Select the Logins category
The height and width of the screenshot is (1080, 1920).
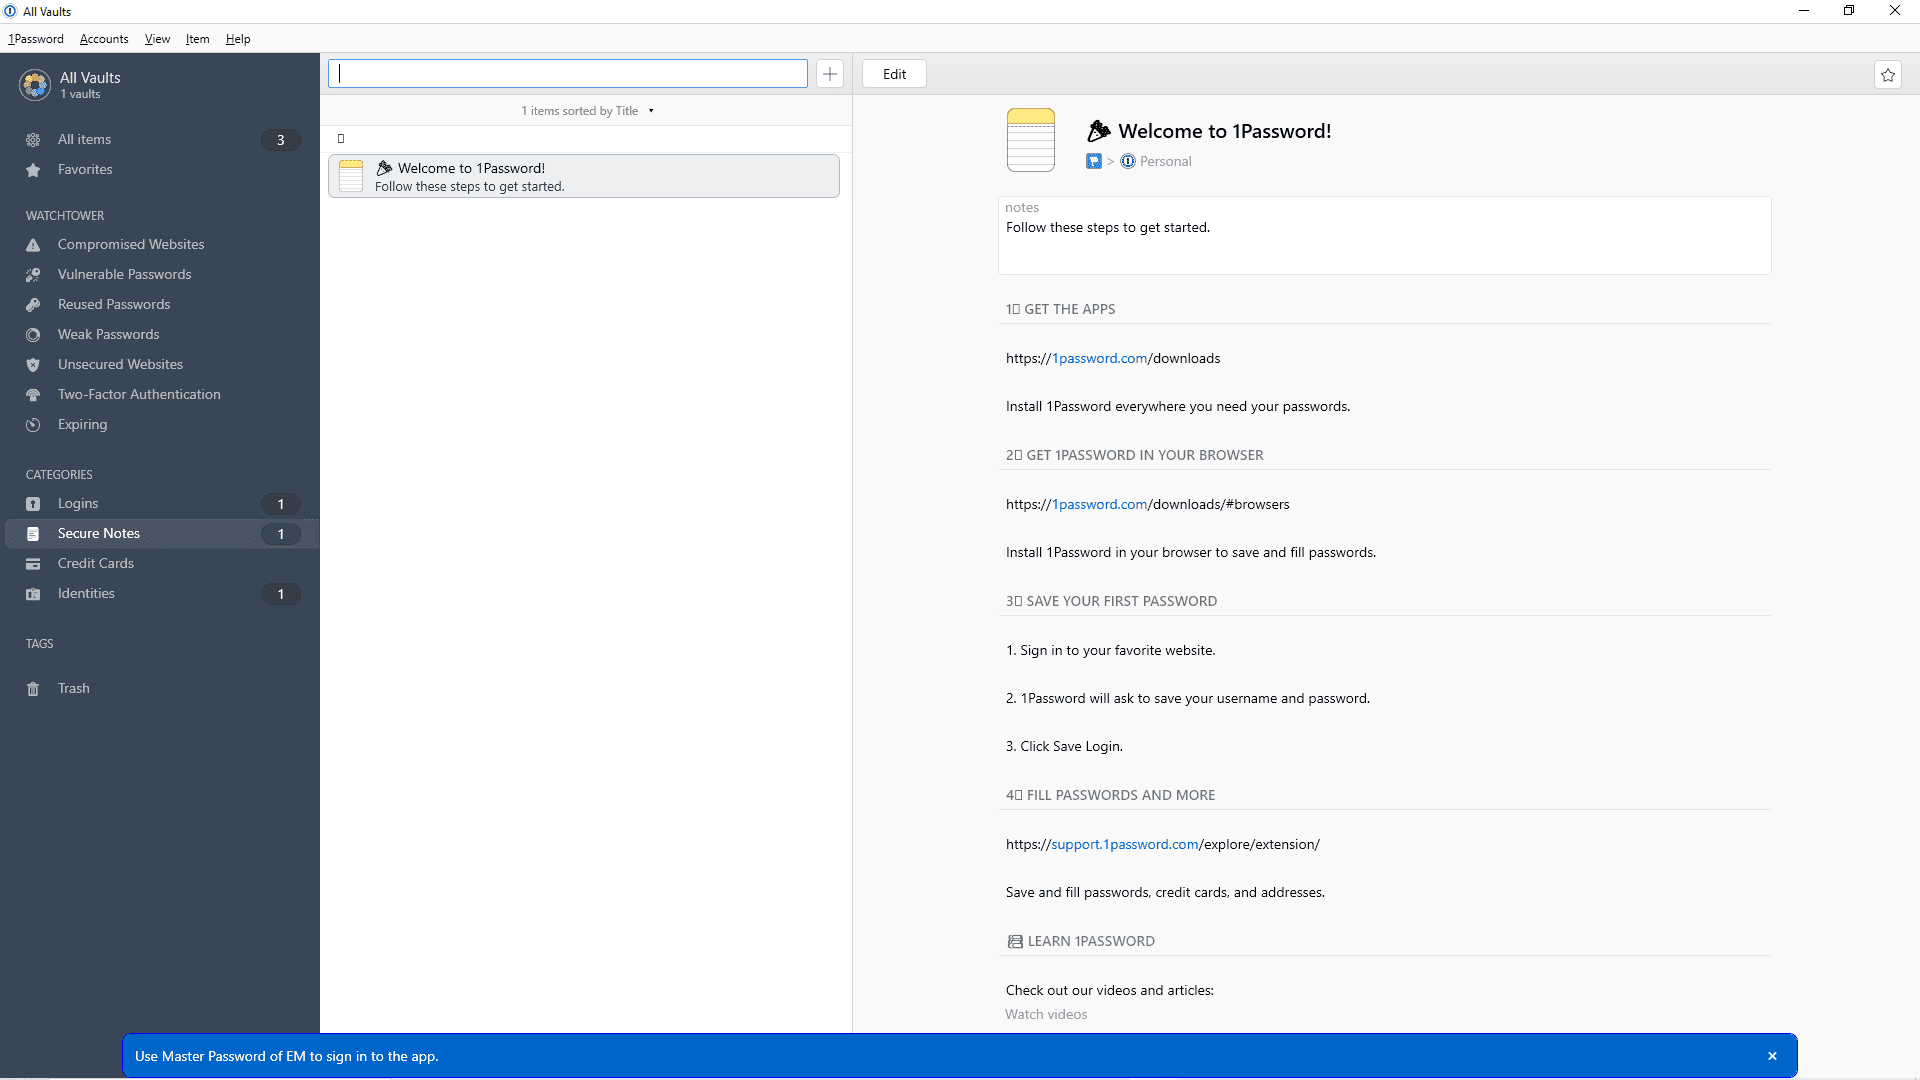point(160,504)
